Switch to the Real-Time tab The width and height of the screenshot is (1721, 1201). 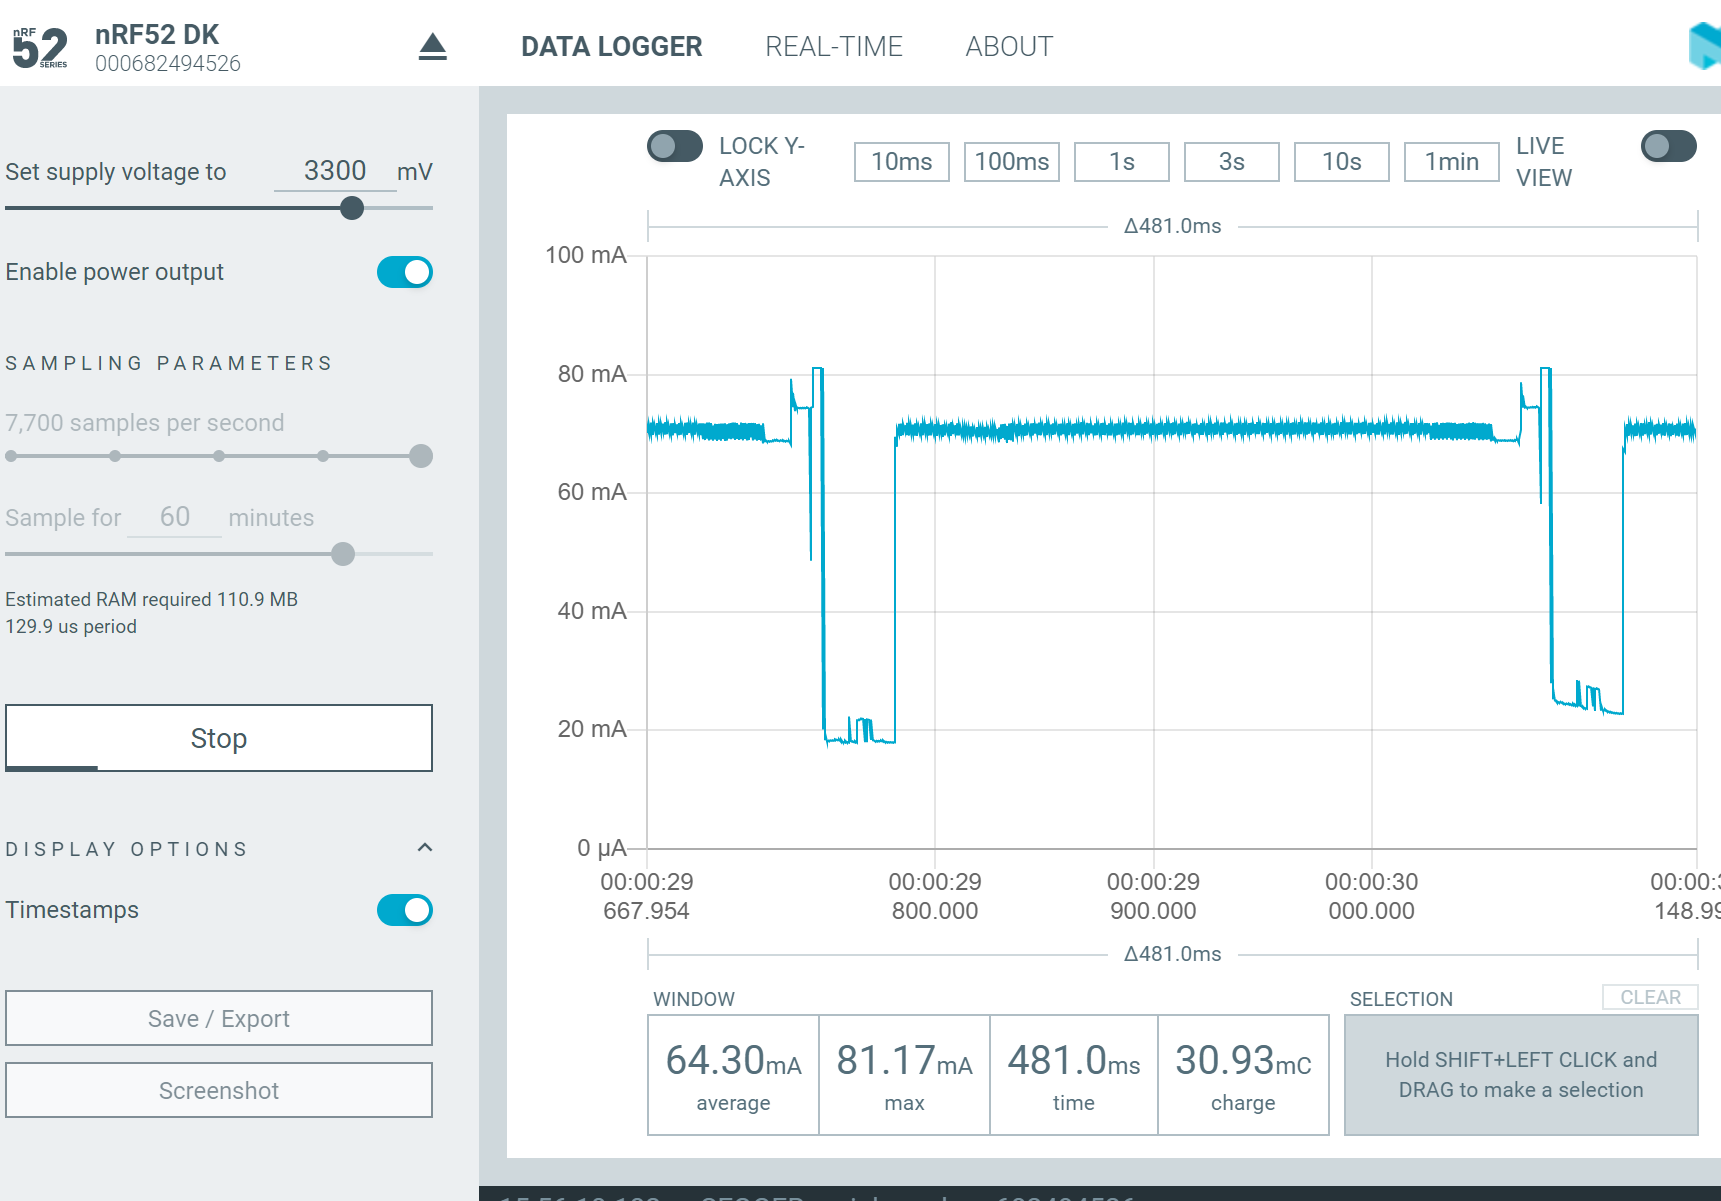[834, 47]
